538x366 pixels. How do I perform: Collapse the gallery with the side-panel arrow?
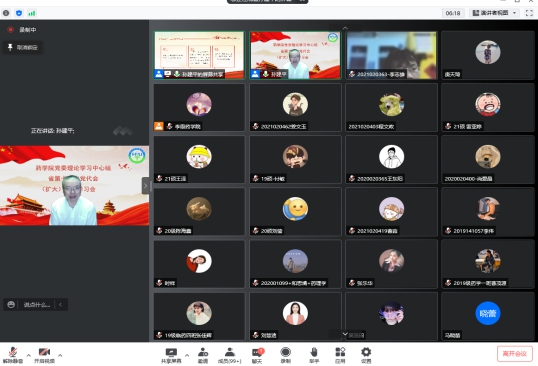(x=145, y=186)
